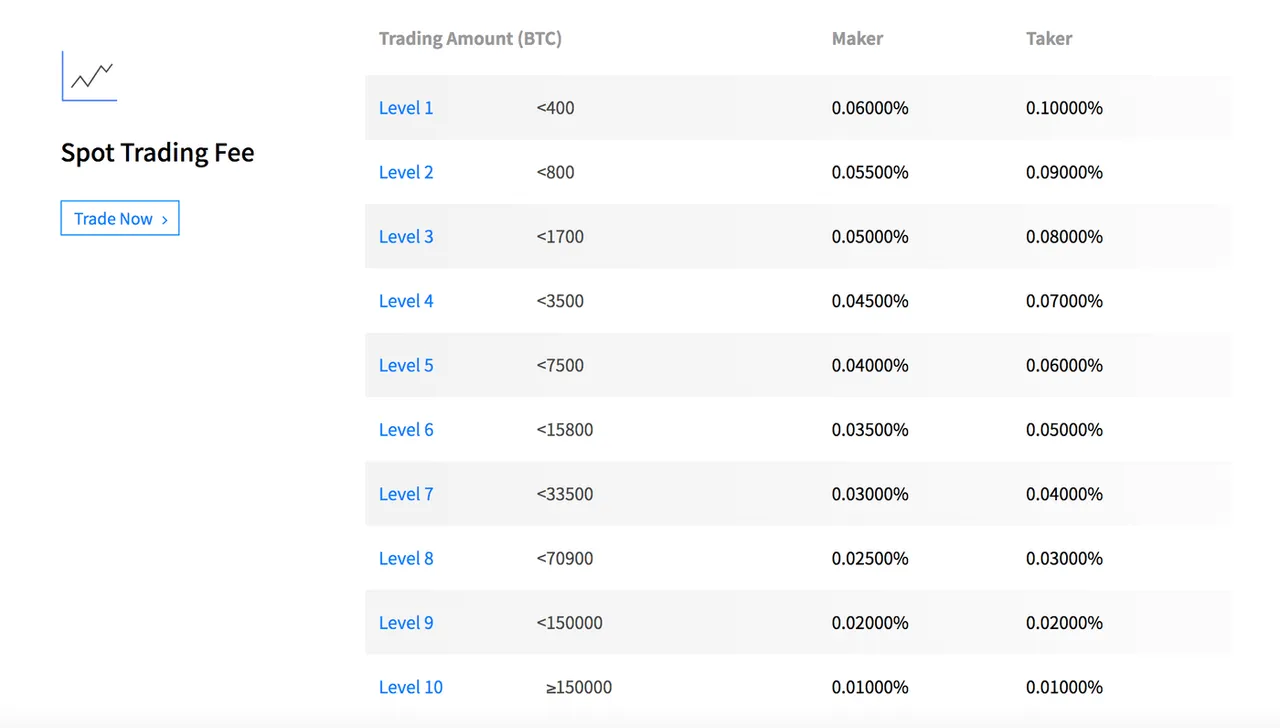The width and height of the screenshot is (1280, 728).
Task: Click the Level 5 link
Action: [406, 365]
